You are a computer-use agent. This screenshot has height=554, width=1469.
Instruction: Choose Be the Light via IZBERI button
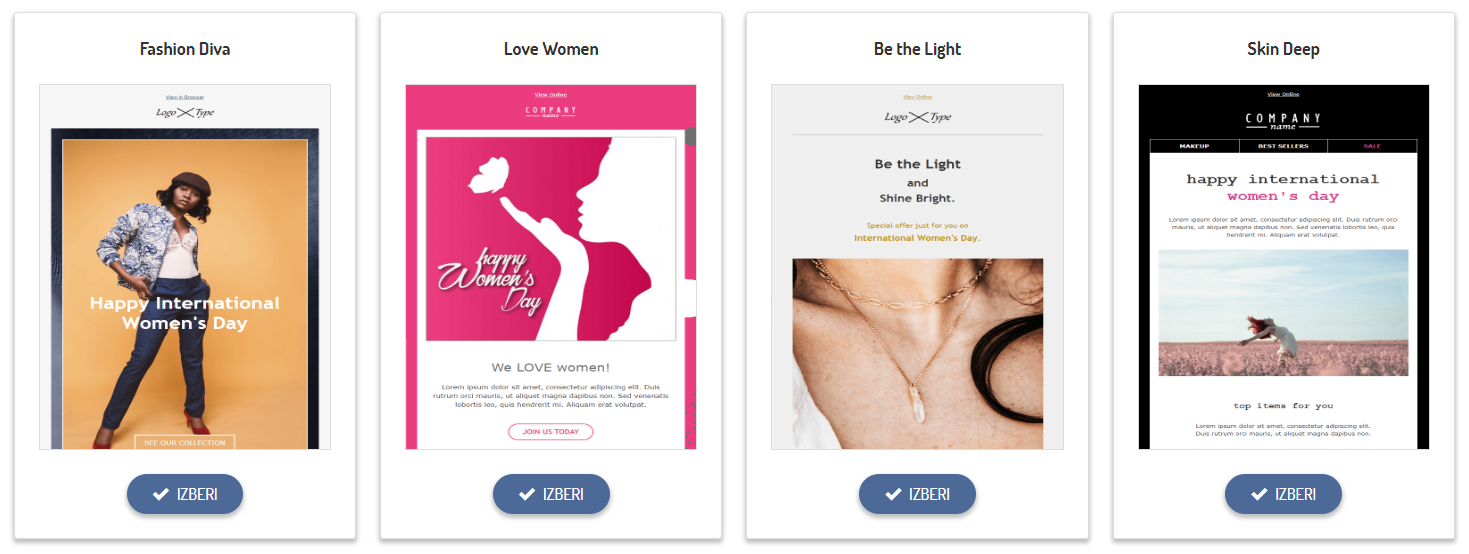[917, 494]
